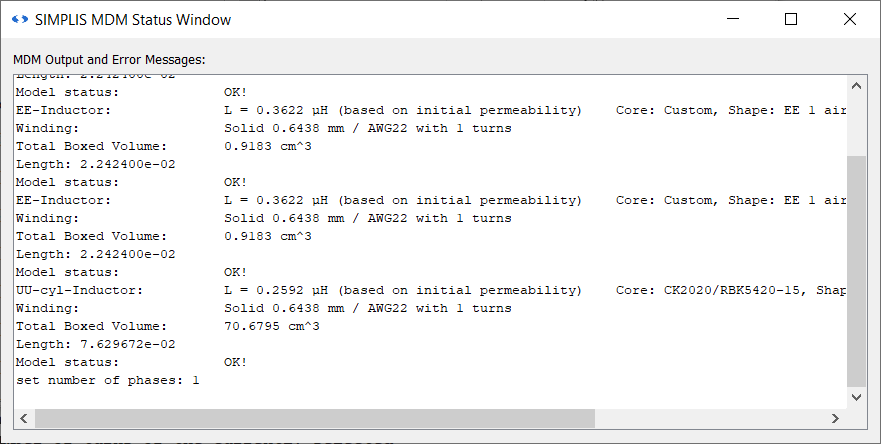This screenshot has width=881, height=444.
Task: Click the 'set number of phases: 1' line
Action: [108, 380]
